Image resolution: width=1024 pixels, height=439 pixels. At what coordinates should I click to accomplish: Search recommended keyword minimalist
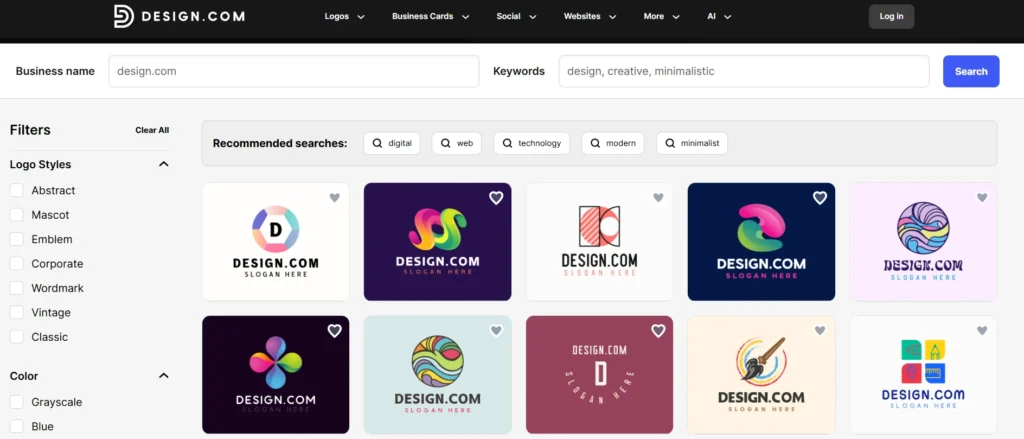pos(692,143)
